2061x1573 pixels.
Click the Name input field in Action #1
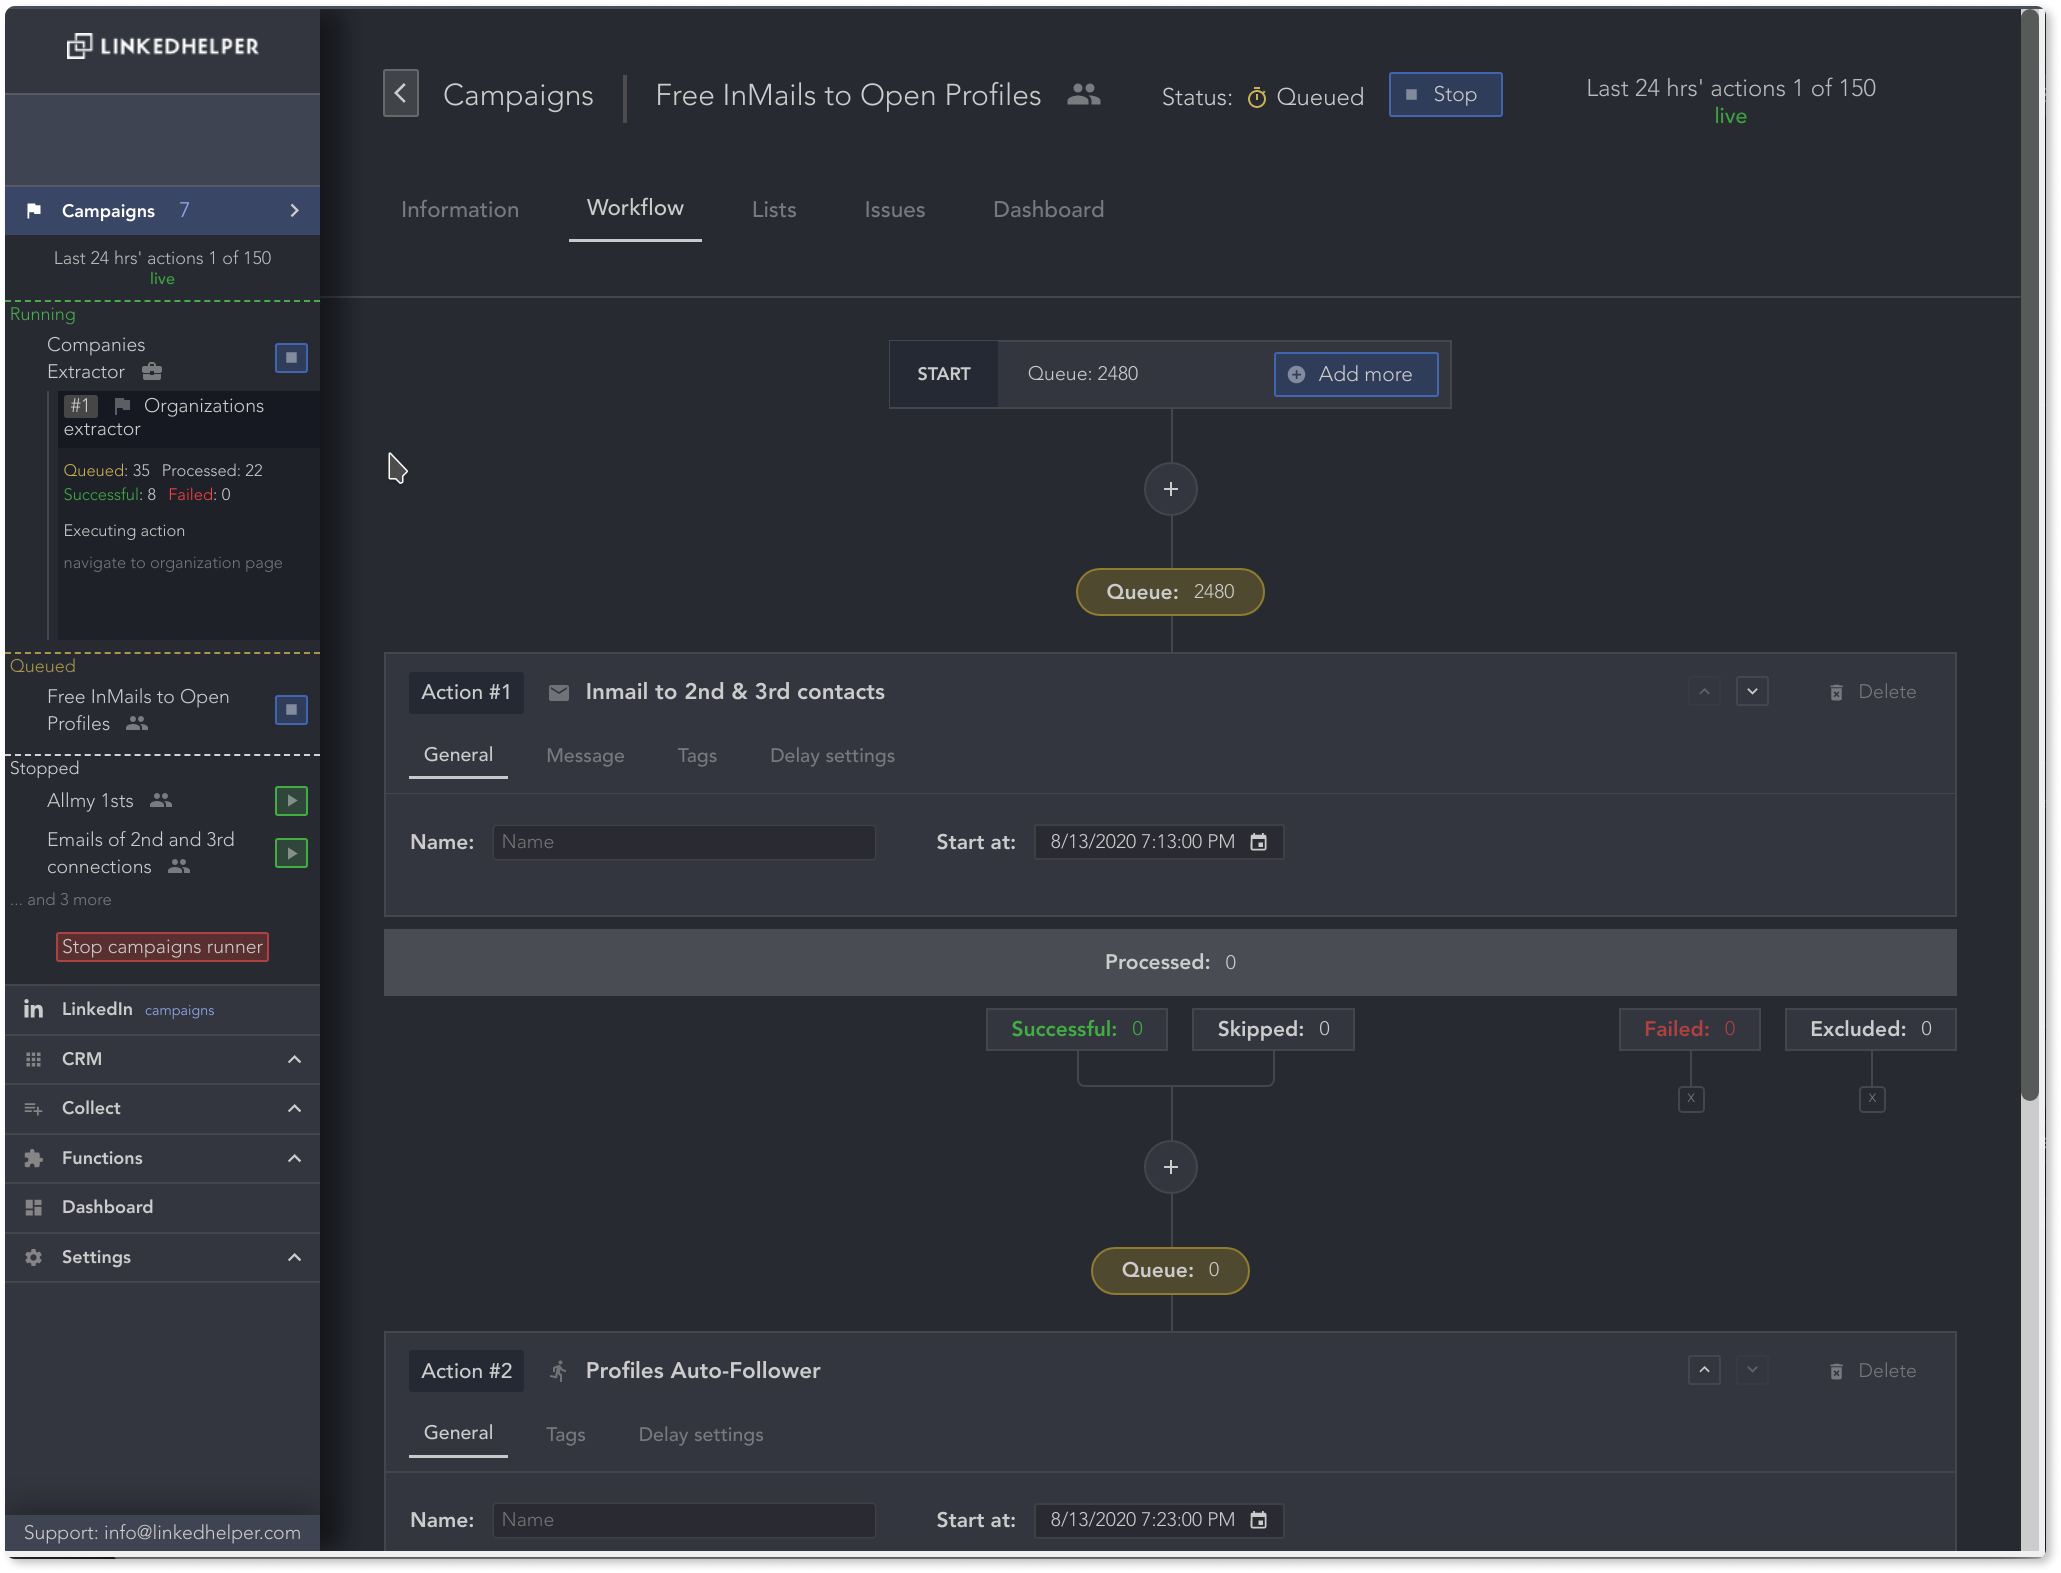point(684,843)
